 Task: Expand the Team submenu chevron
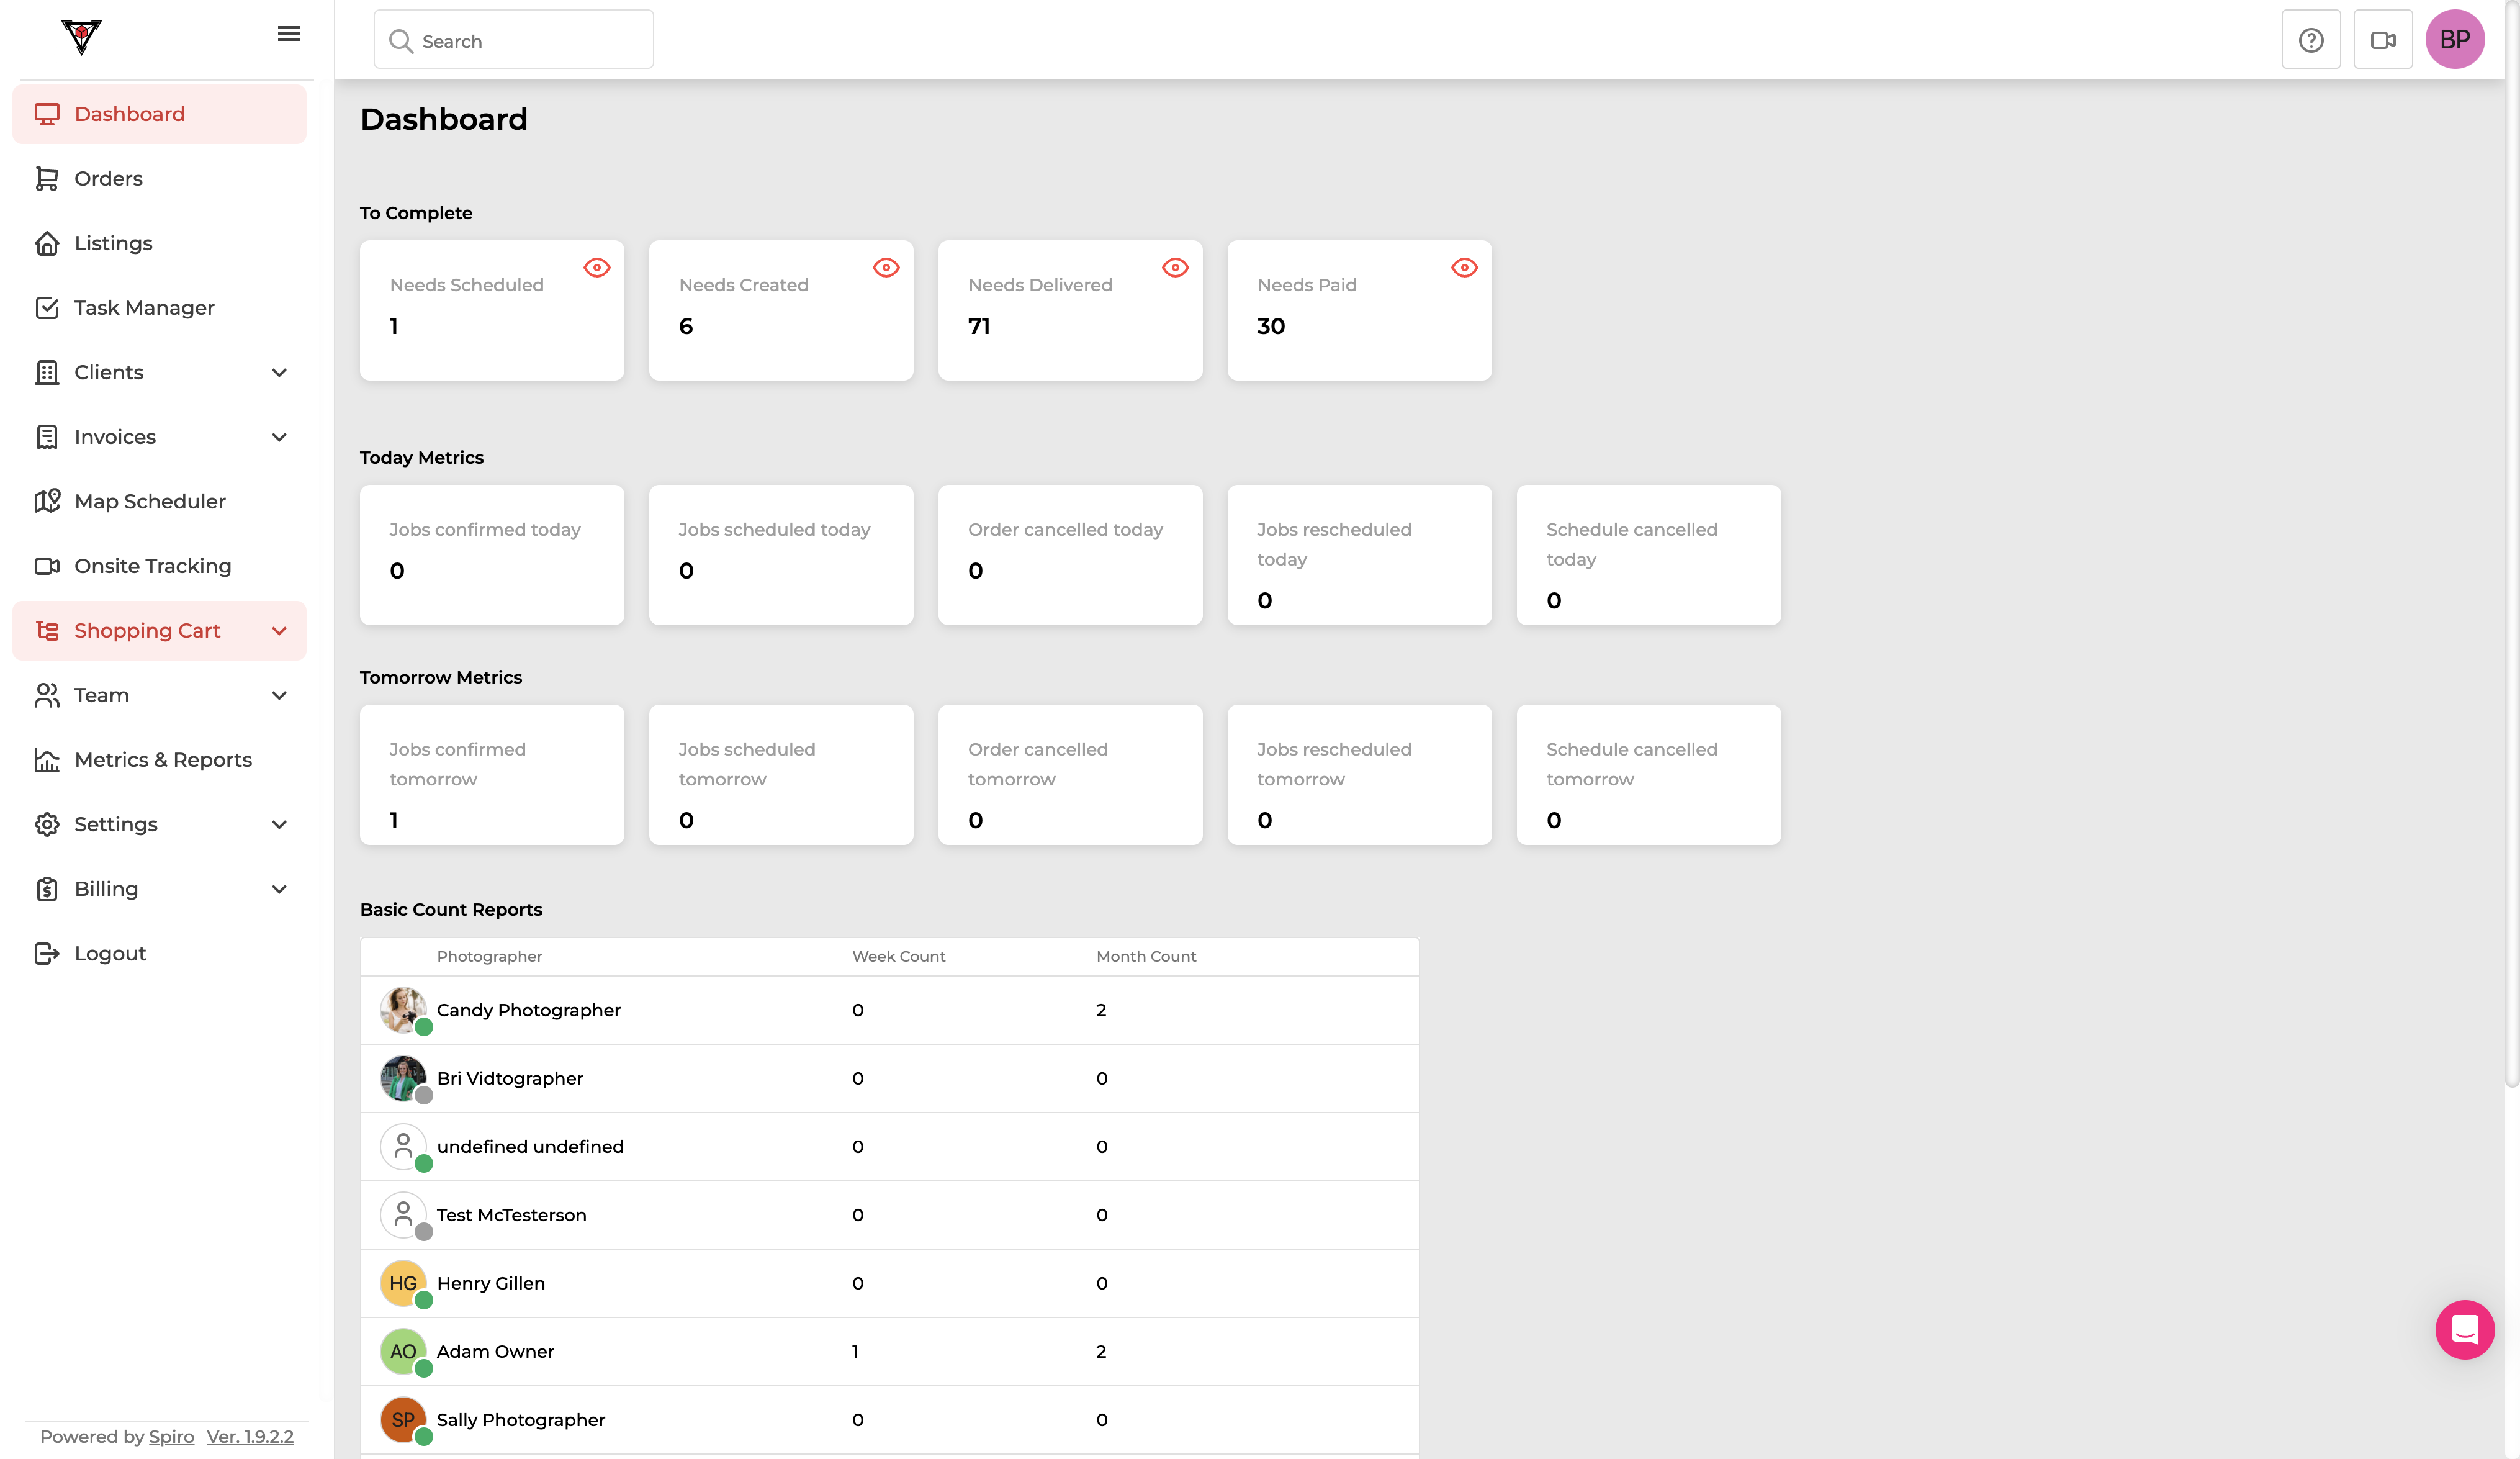coord(280,695)
